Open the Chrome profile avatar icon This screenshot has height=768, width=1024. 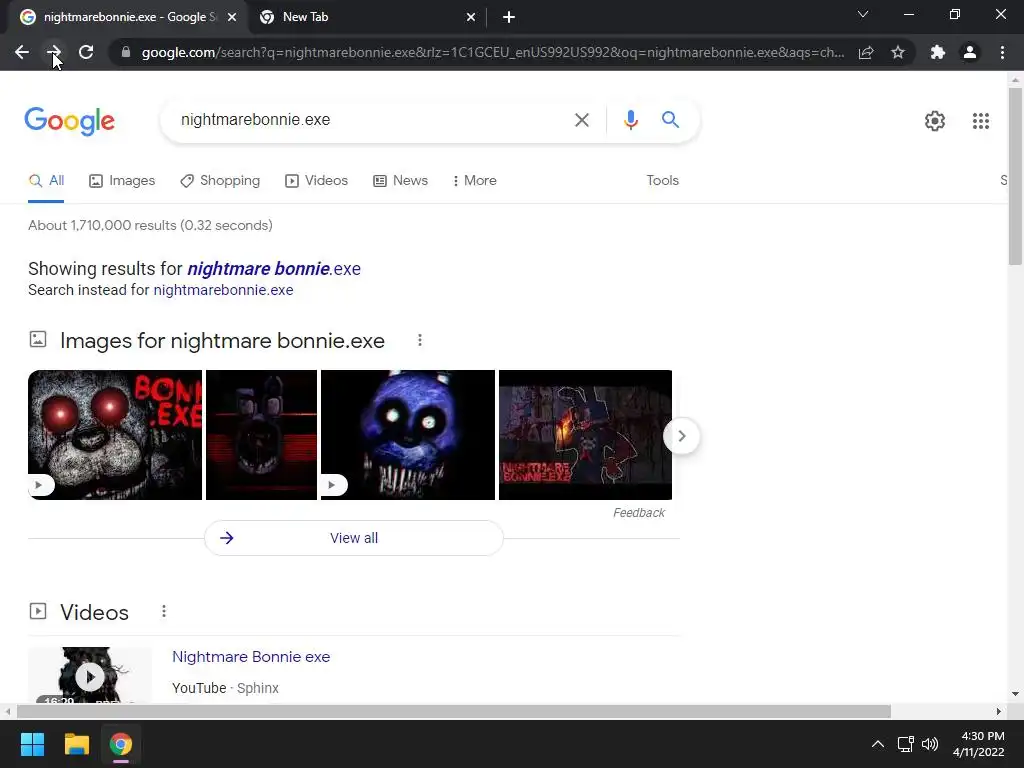coord(970,52)
